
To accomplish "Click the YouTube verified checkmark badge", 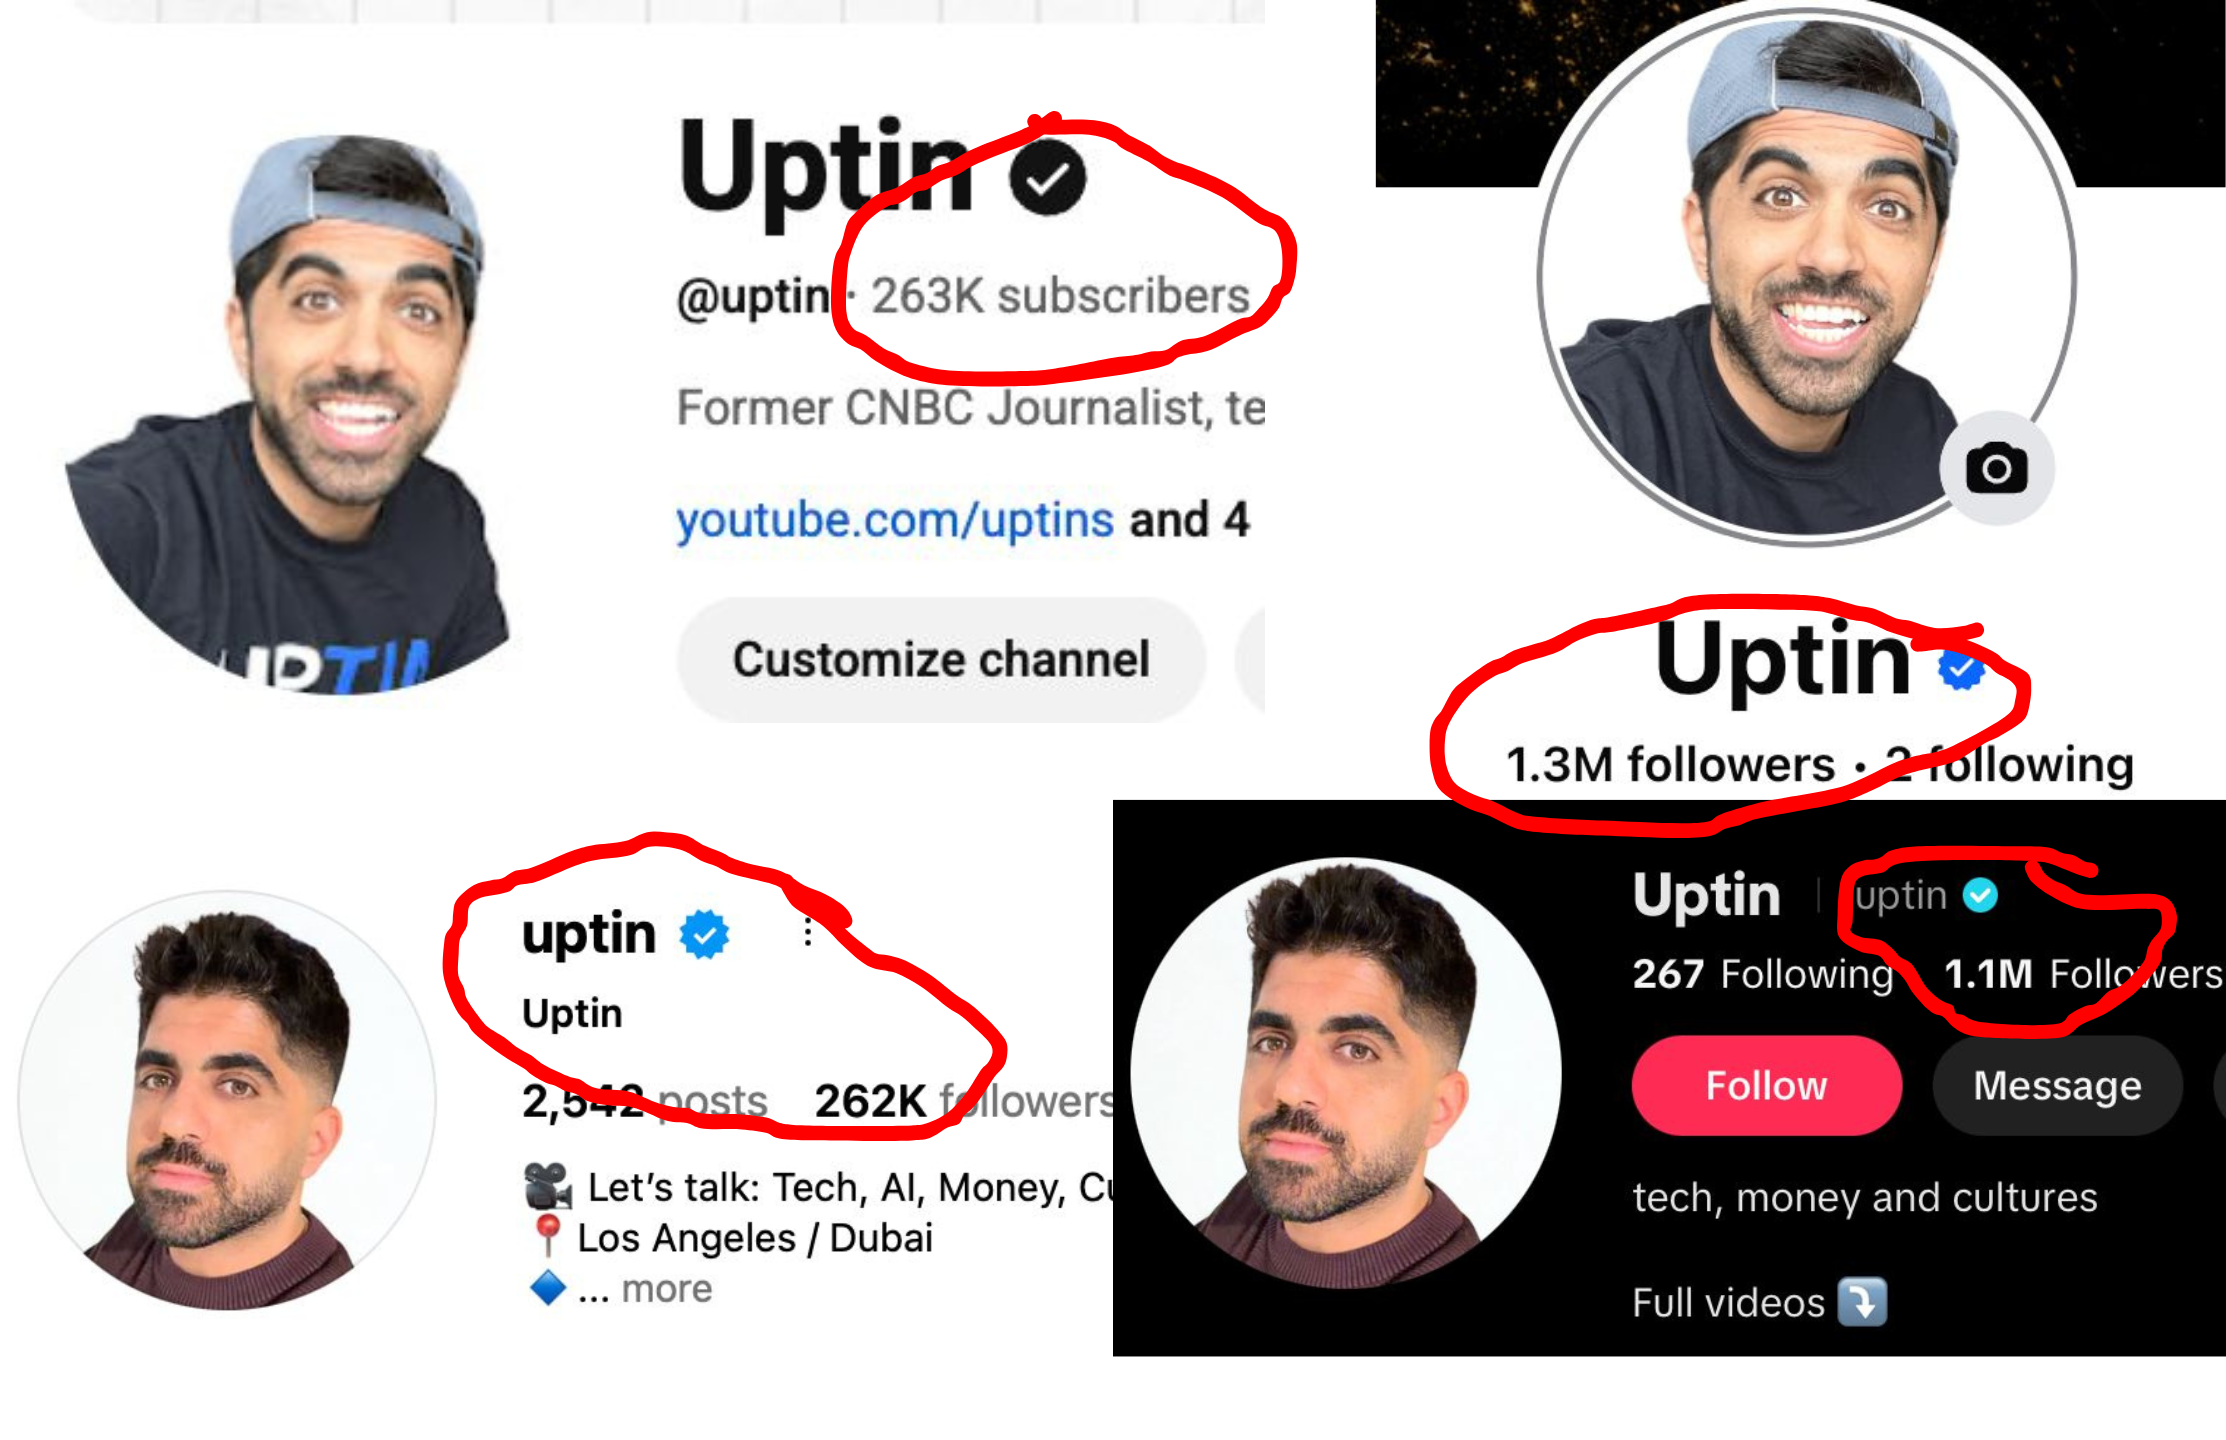I will 1047,177.
